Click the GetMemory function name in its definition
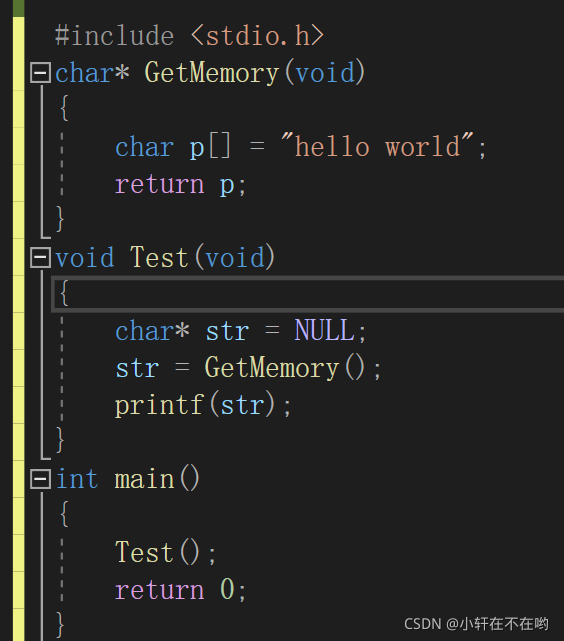The width and height of the screenshot is (564, 641). [212, 73]
